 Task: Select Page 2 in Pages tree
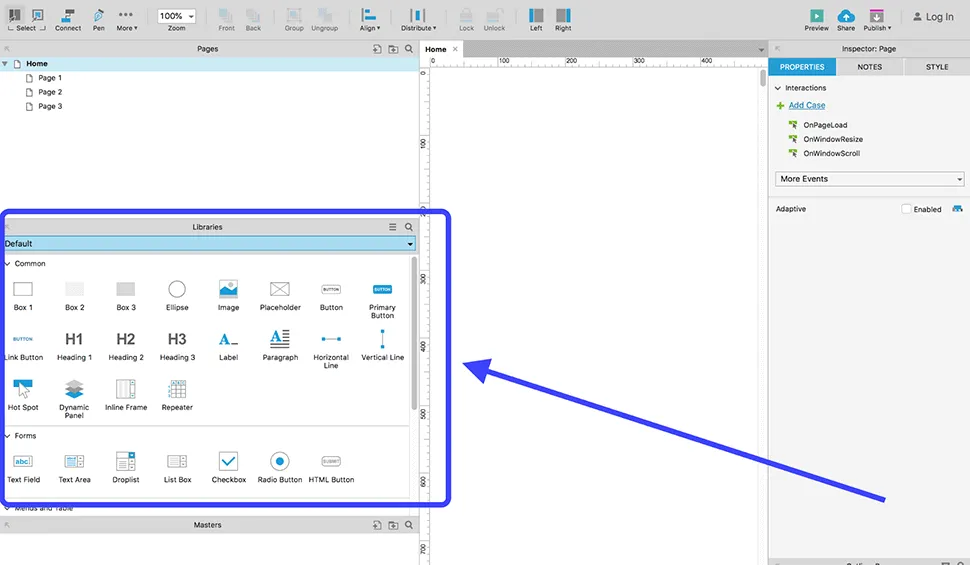tap(50, 92)
